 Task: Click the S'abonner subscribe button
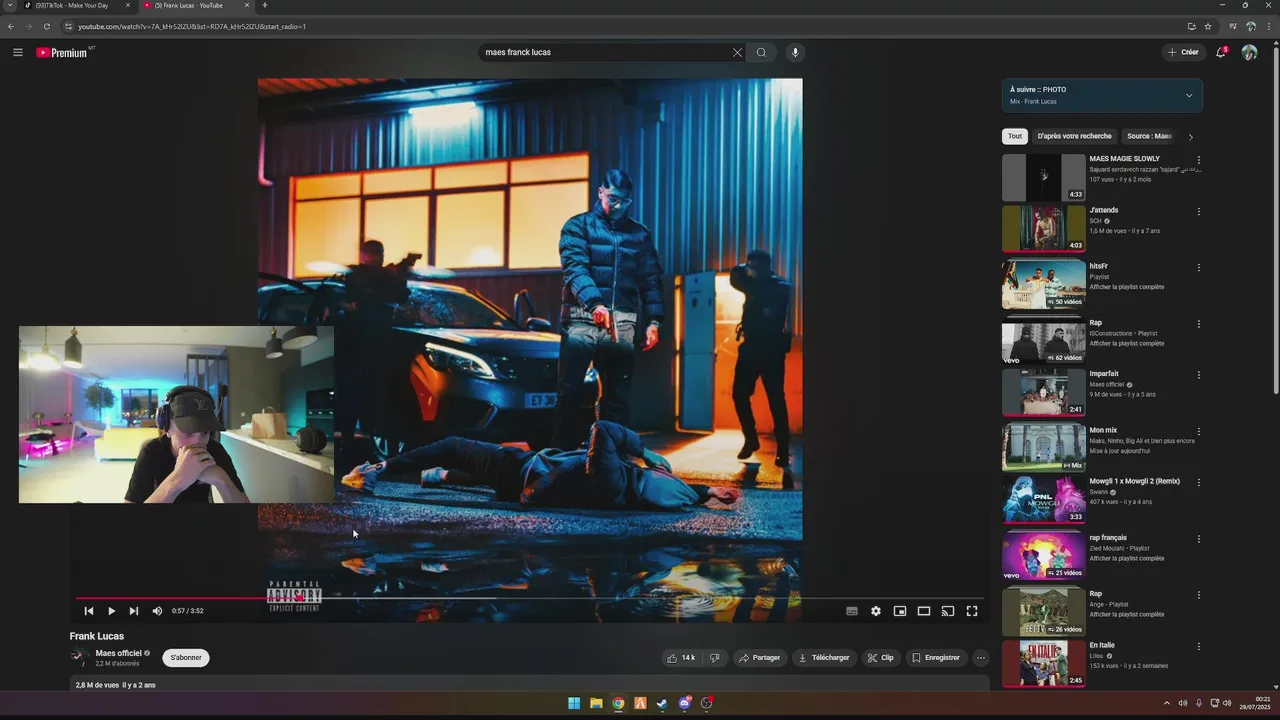(x=186, y=658)
